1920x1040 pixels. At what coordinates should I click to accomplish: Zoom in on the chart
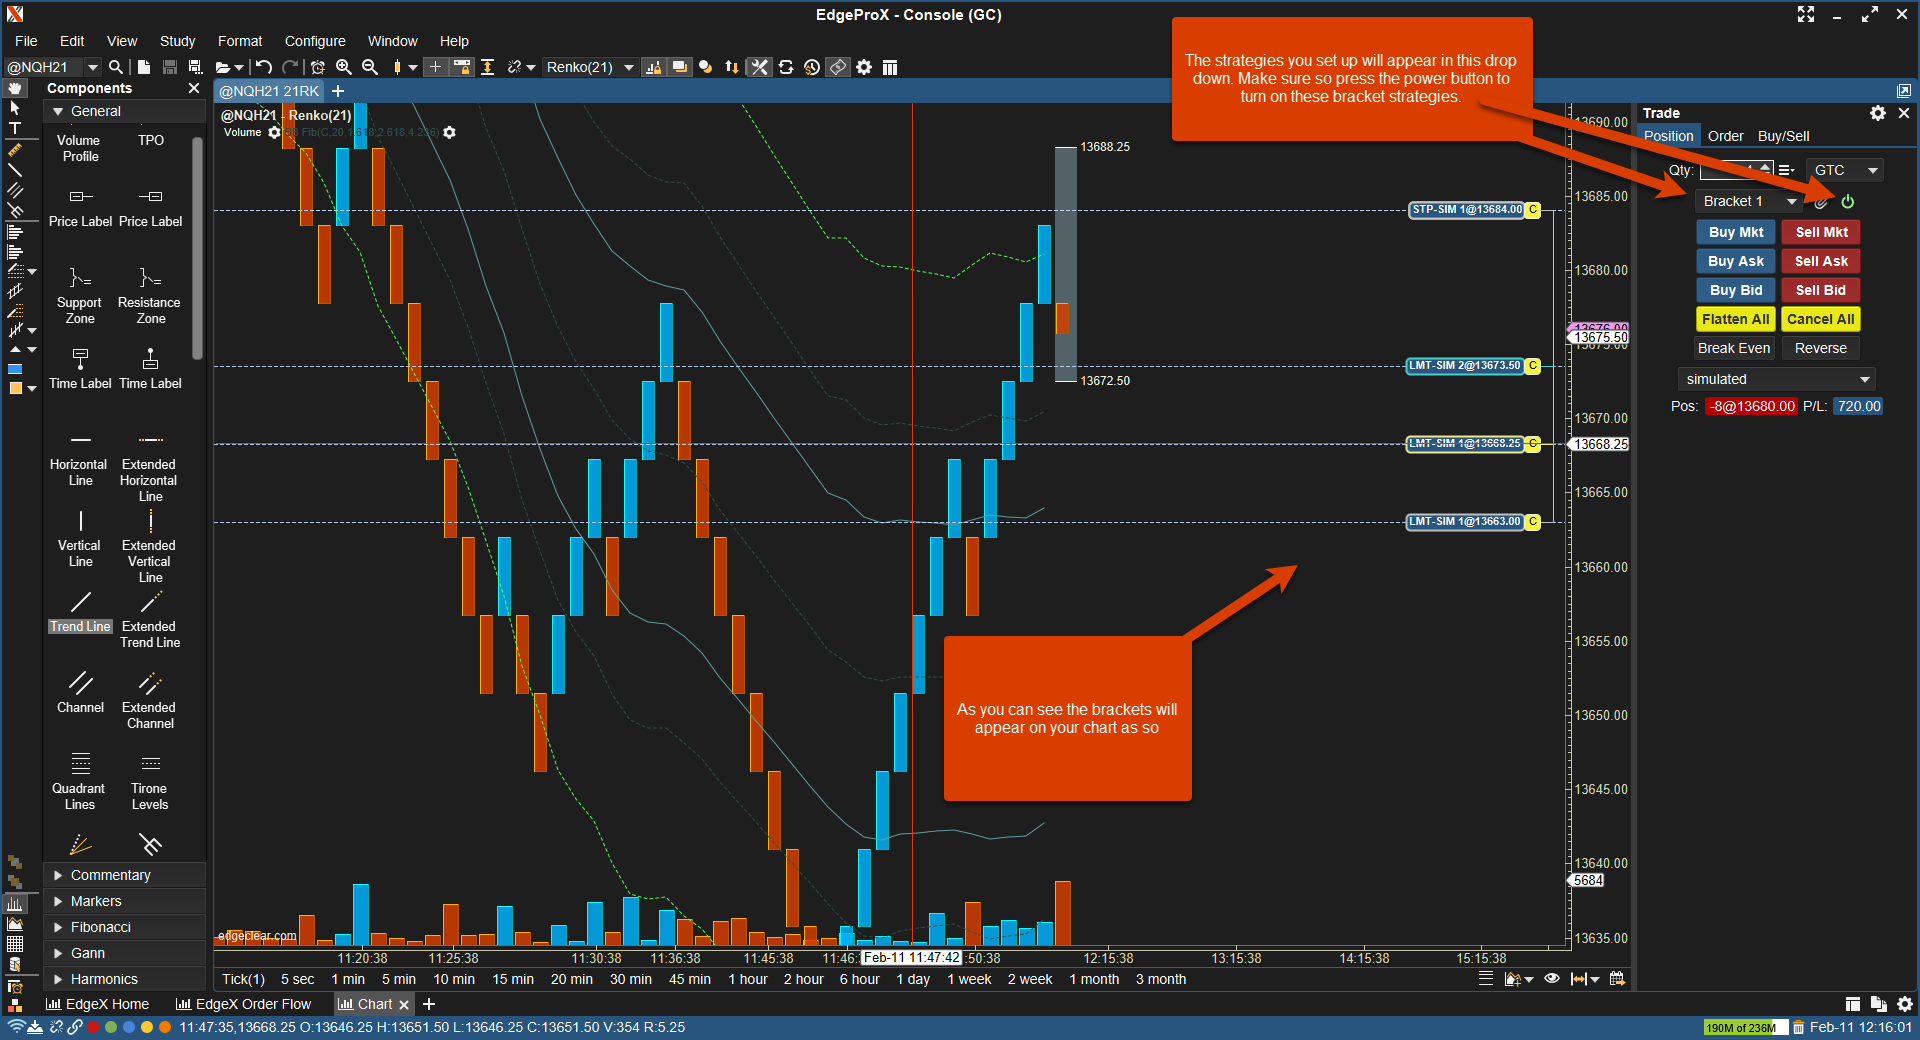coord(344,67)
